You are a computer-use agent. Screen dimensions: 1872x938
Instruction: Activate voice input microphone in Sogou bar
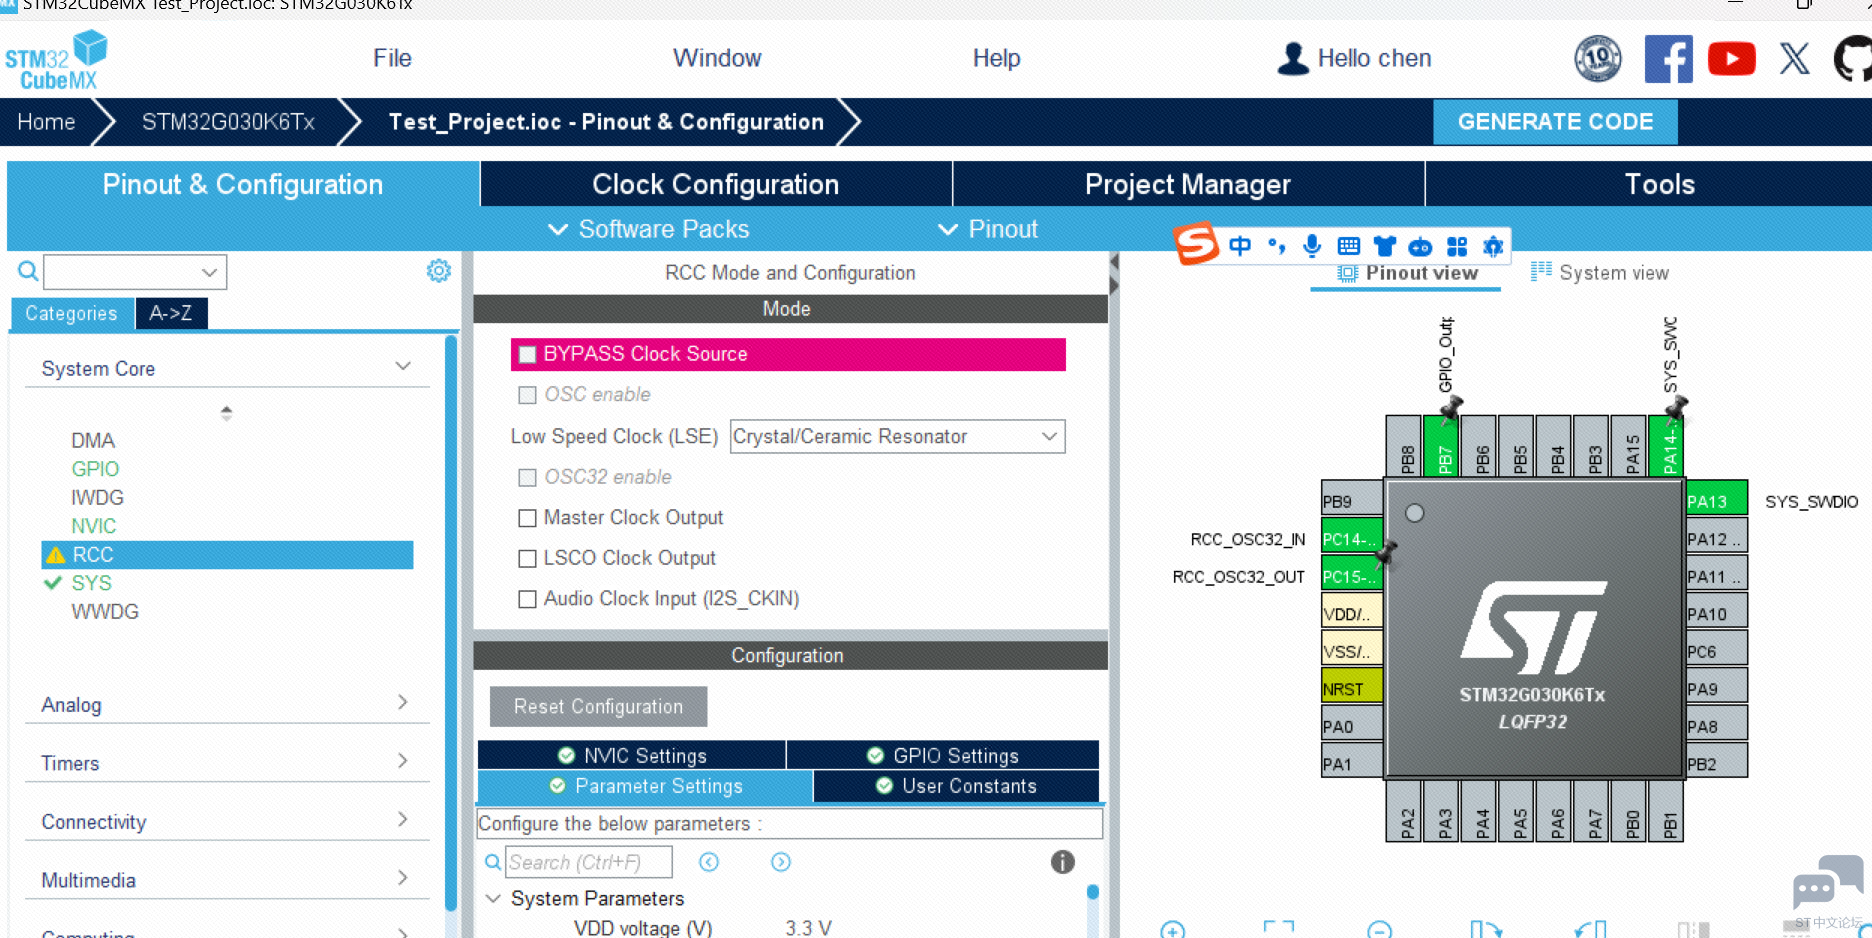point(1312,246)
